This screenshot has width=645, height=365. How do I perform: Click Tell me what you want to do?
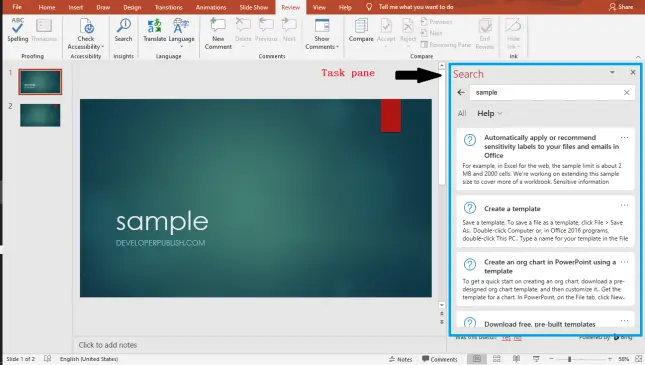pos(416,7)
